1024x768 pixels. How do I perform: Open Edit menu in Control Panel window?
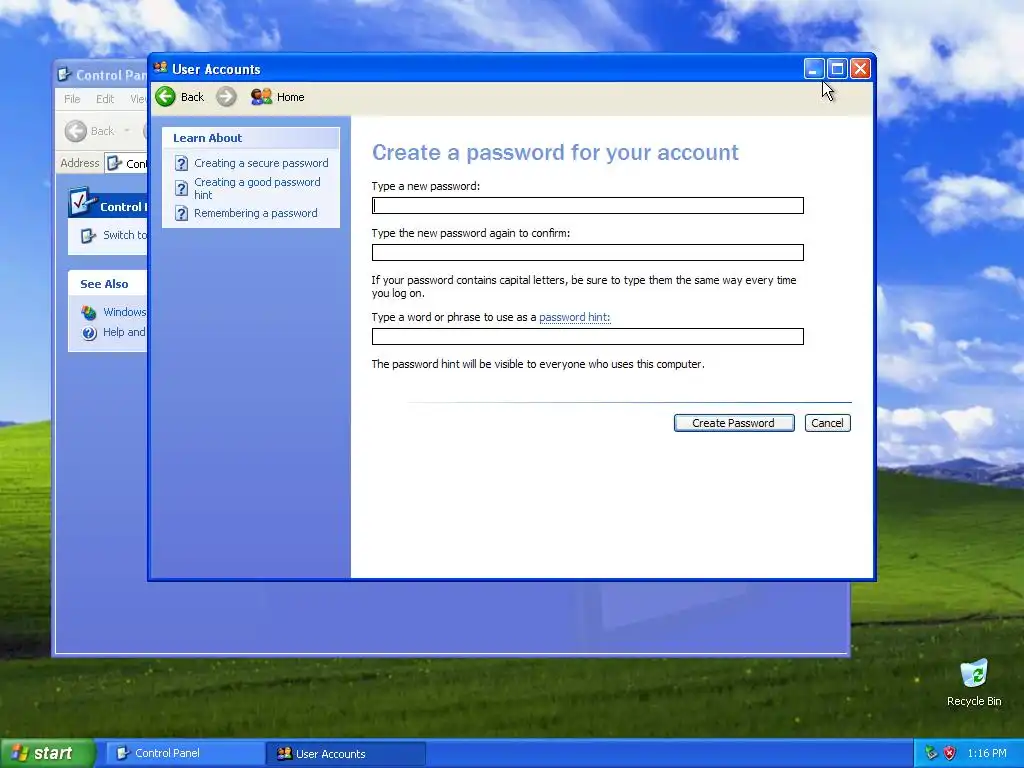tap(104, 99)
